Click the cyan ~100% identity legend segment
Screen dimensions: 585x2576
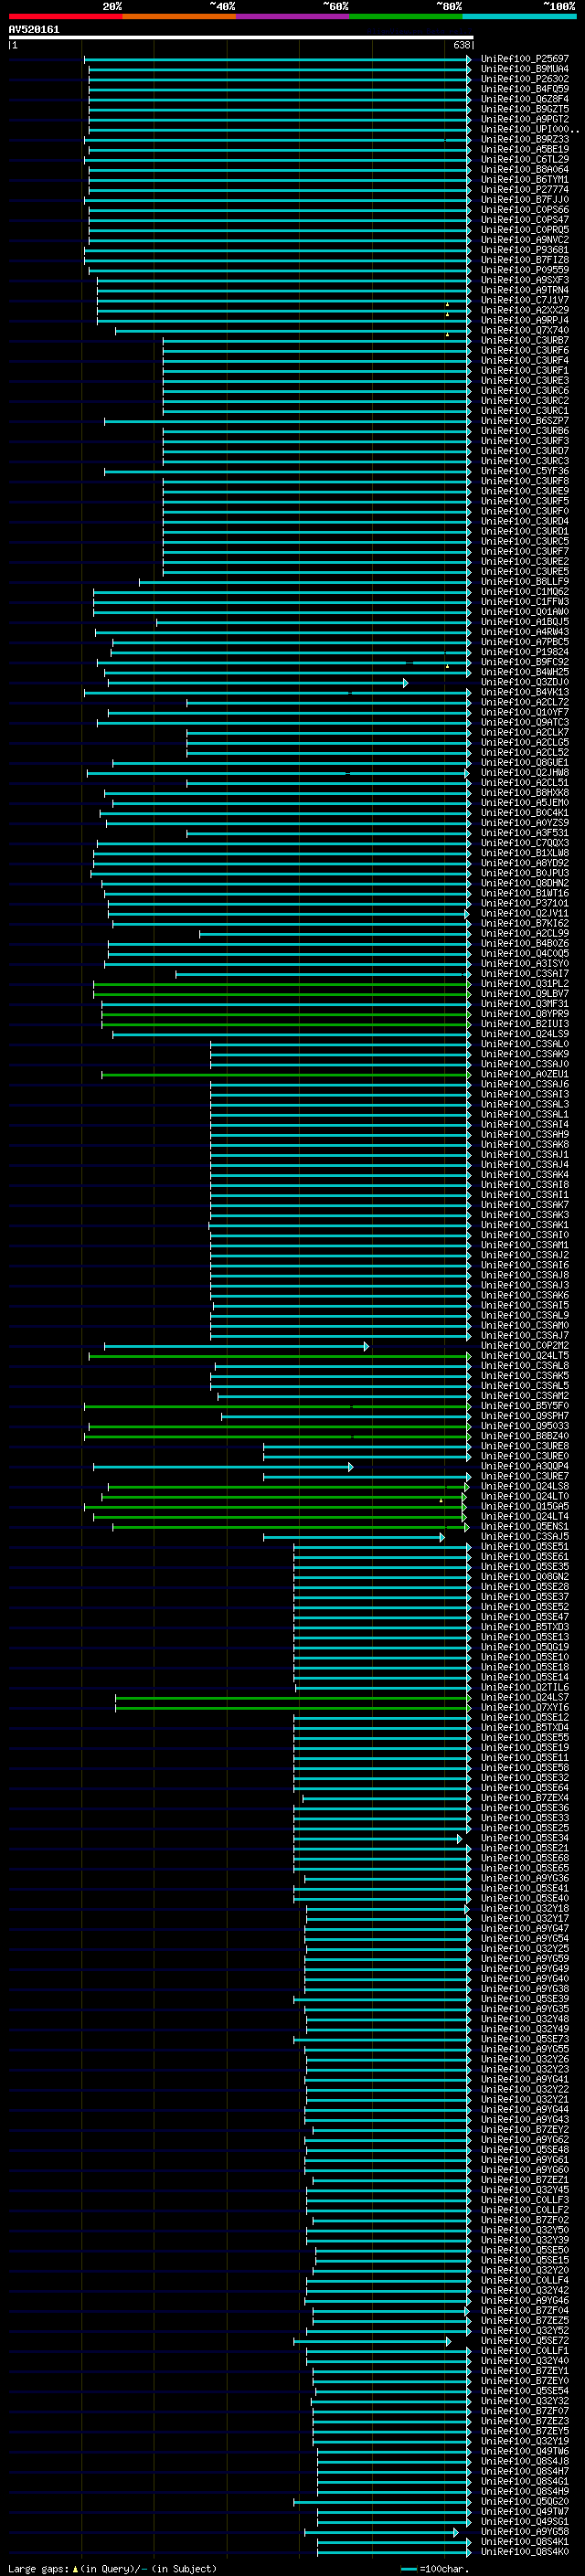pos(519,16)
